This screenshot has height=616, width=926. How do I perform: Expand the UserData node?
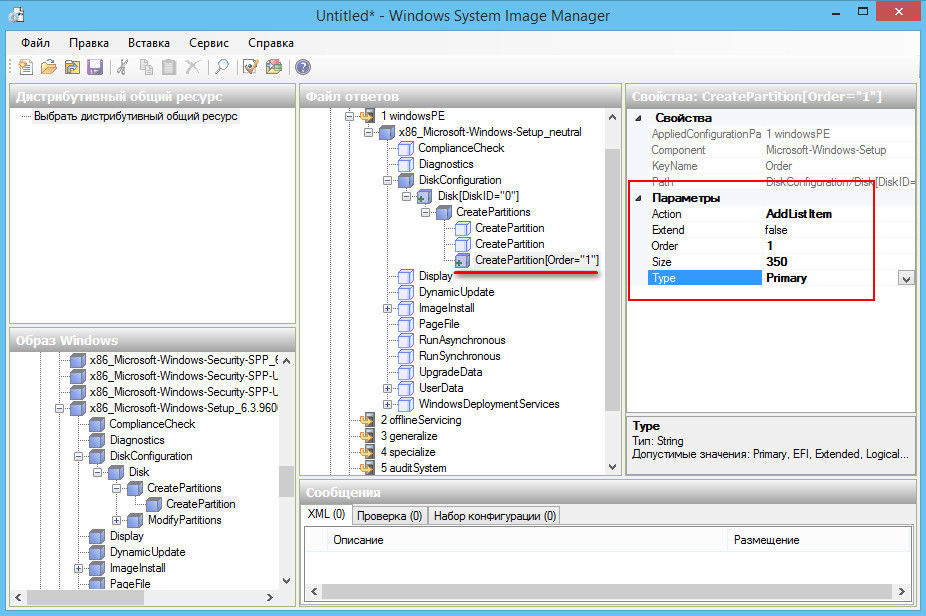click(387, 388)
